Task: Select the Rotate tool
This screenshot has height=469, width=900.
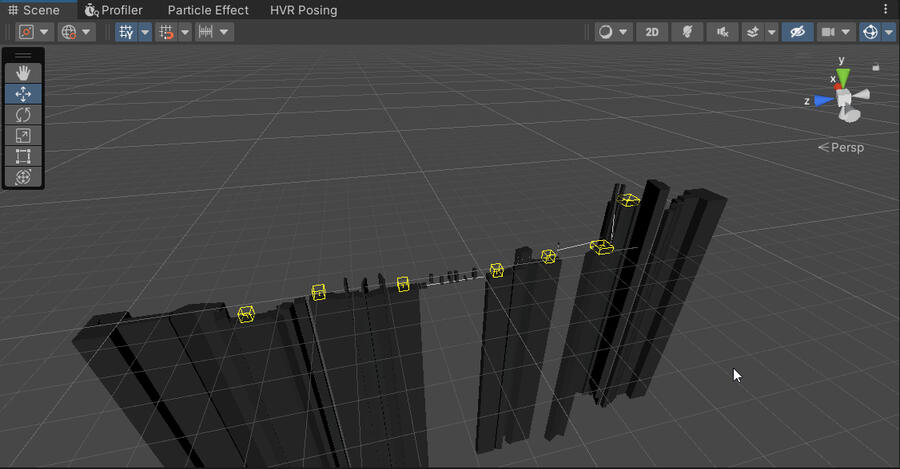Action: coord(23,115)
